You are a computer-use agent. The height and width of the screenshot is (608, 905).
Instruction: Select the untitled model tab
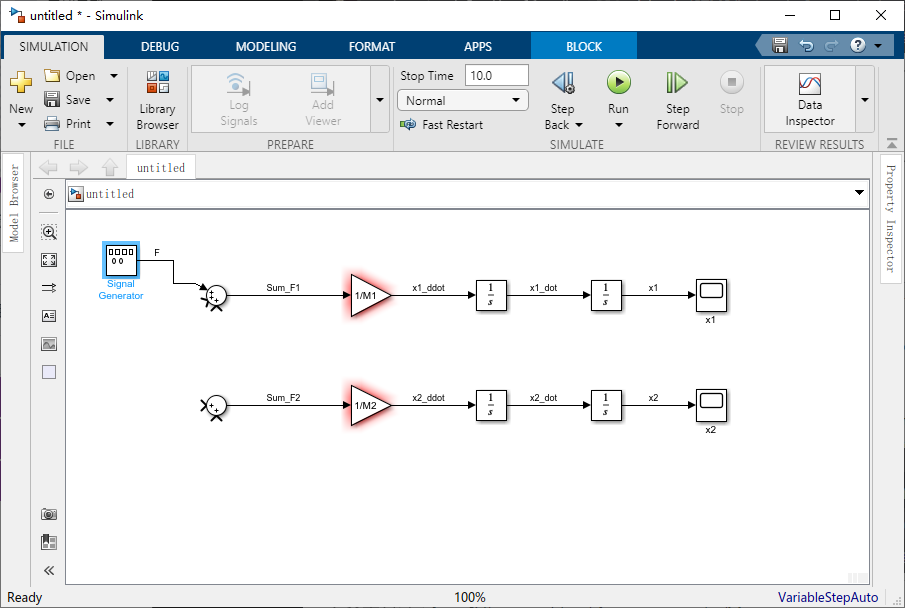161,167
